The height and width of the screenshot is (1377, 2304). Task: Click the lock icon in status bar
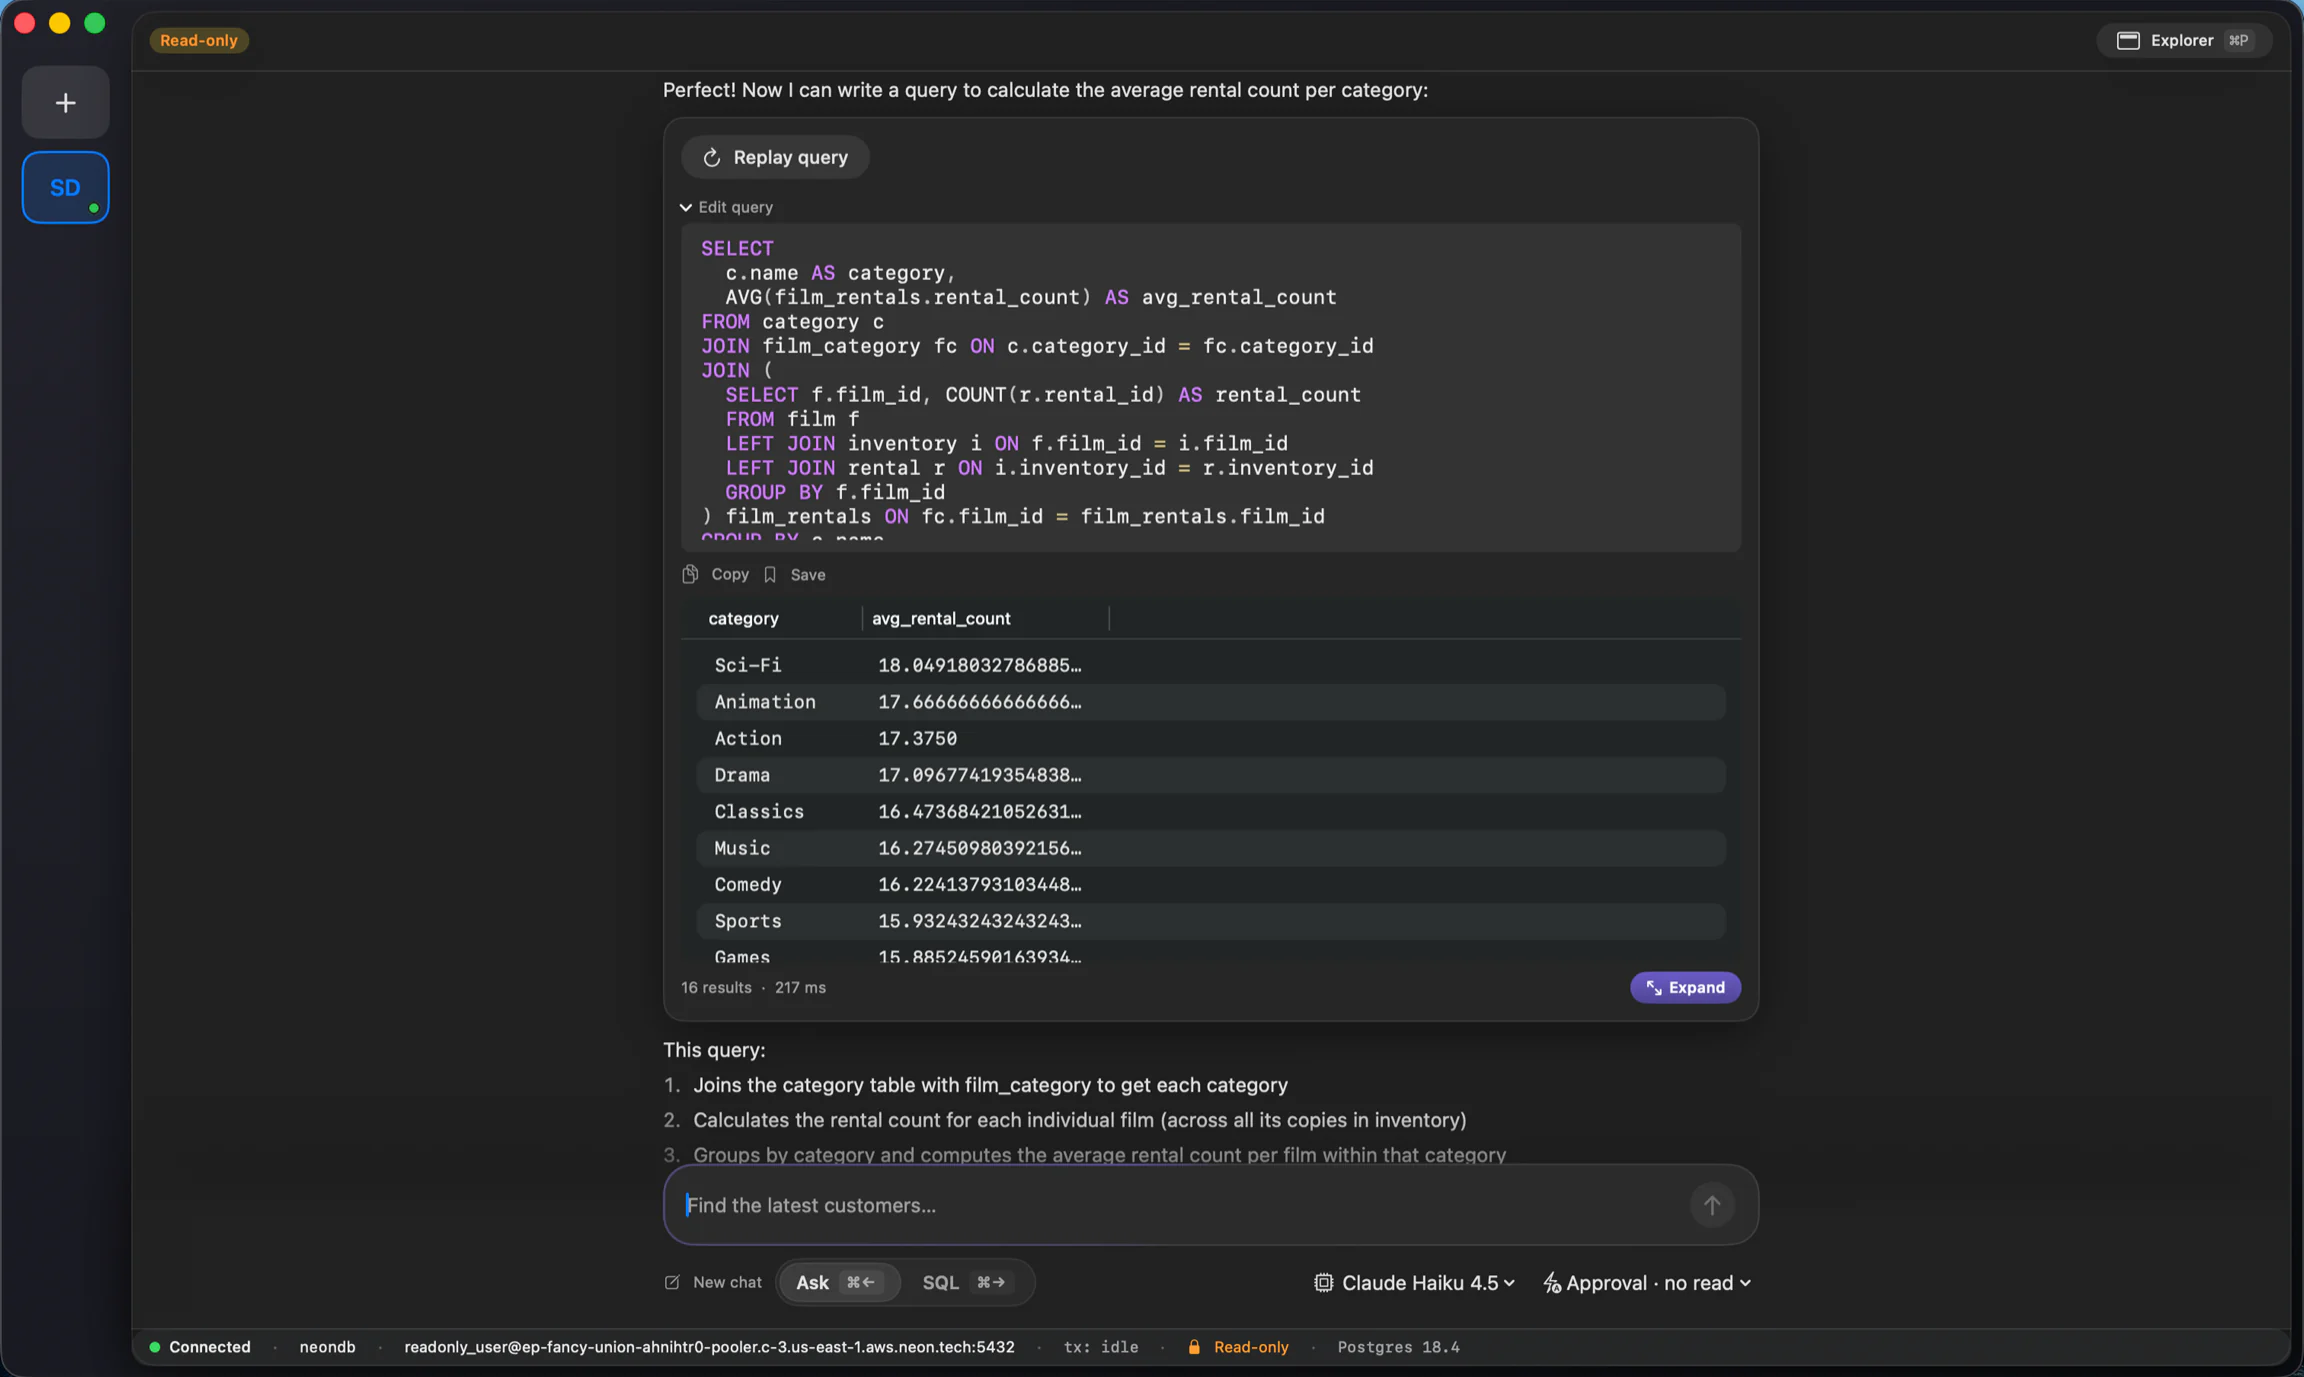pyautogui.click(x=1193, y=1347)
